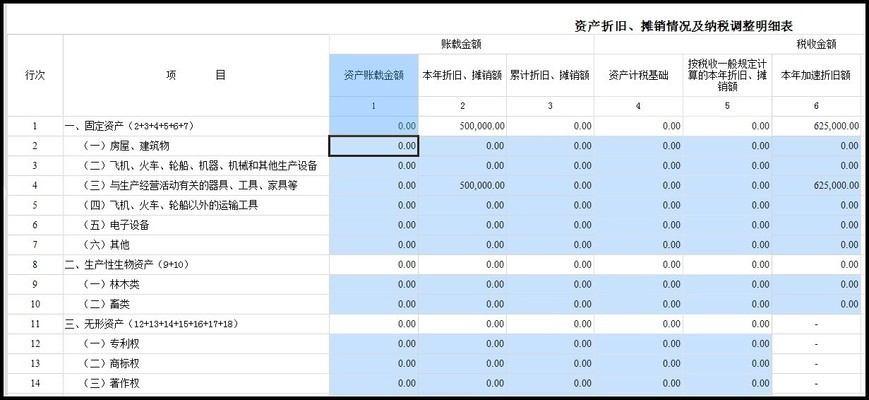The image size is (869, 400).
Task: Click 资产计税基础 cell for 房屋、建筑物
Action: 638,146
